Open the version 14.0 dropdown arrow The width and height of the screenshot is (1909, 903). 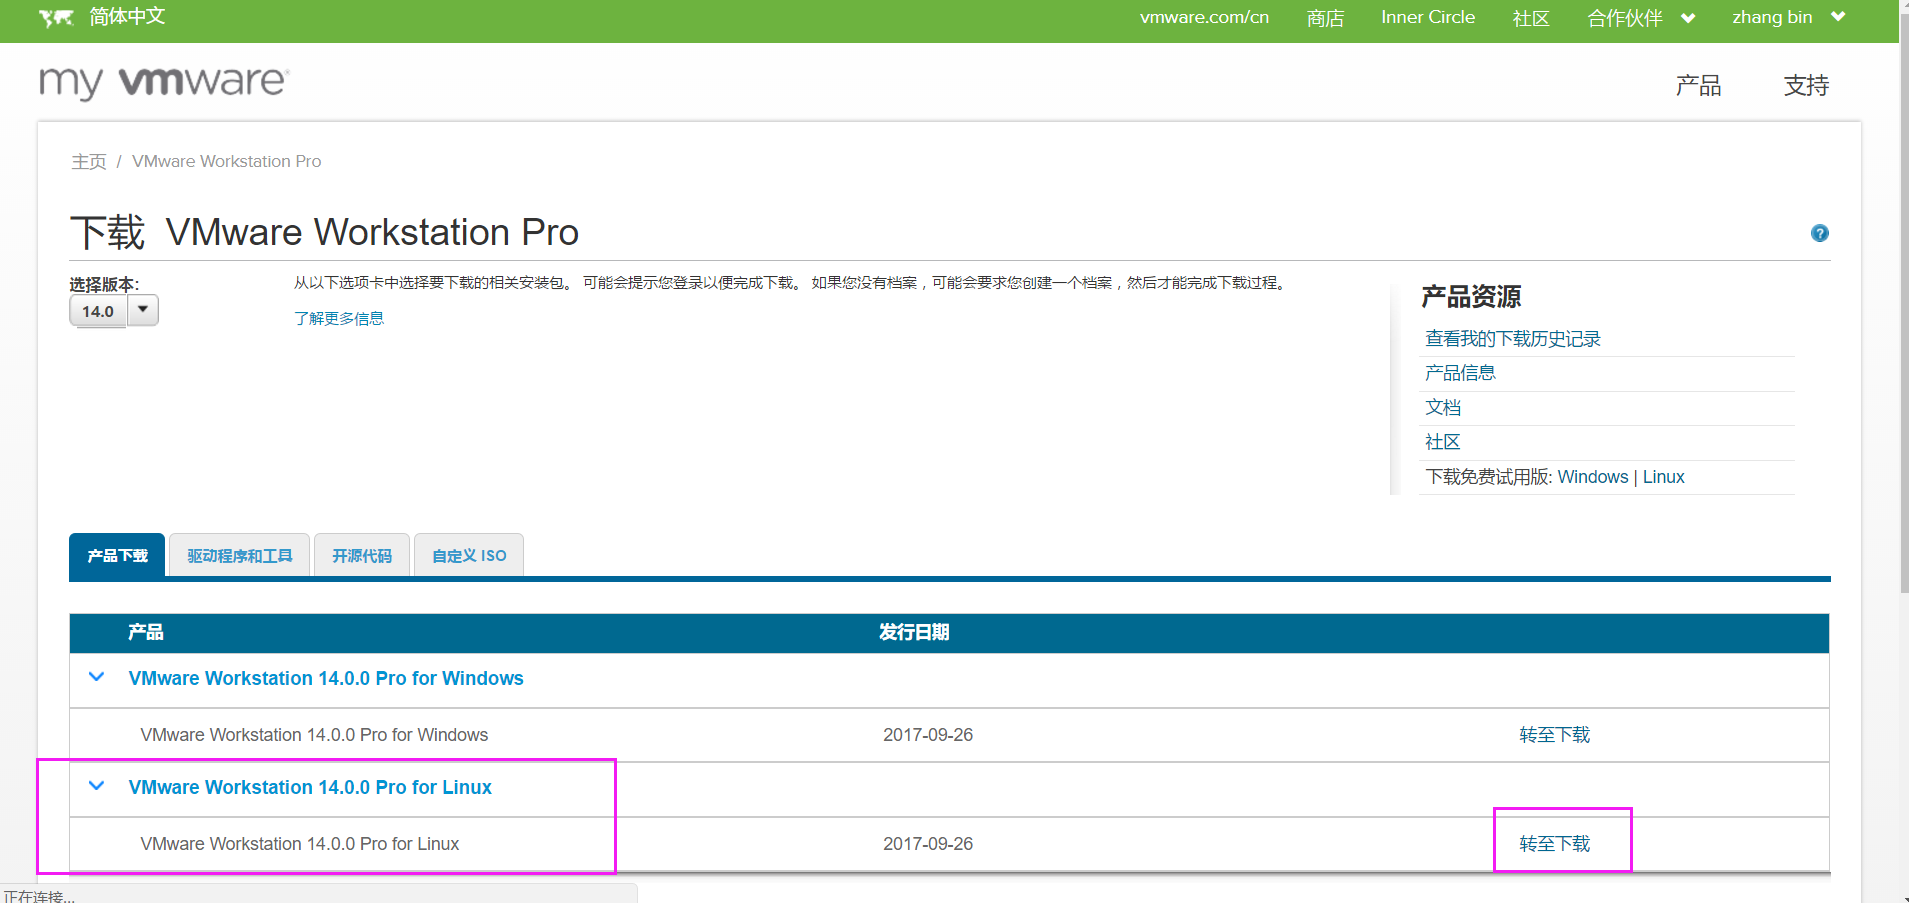point(143,310)
